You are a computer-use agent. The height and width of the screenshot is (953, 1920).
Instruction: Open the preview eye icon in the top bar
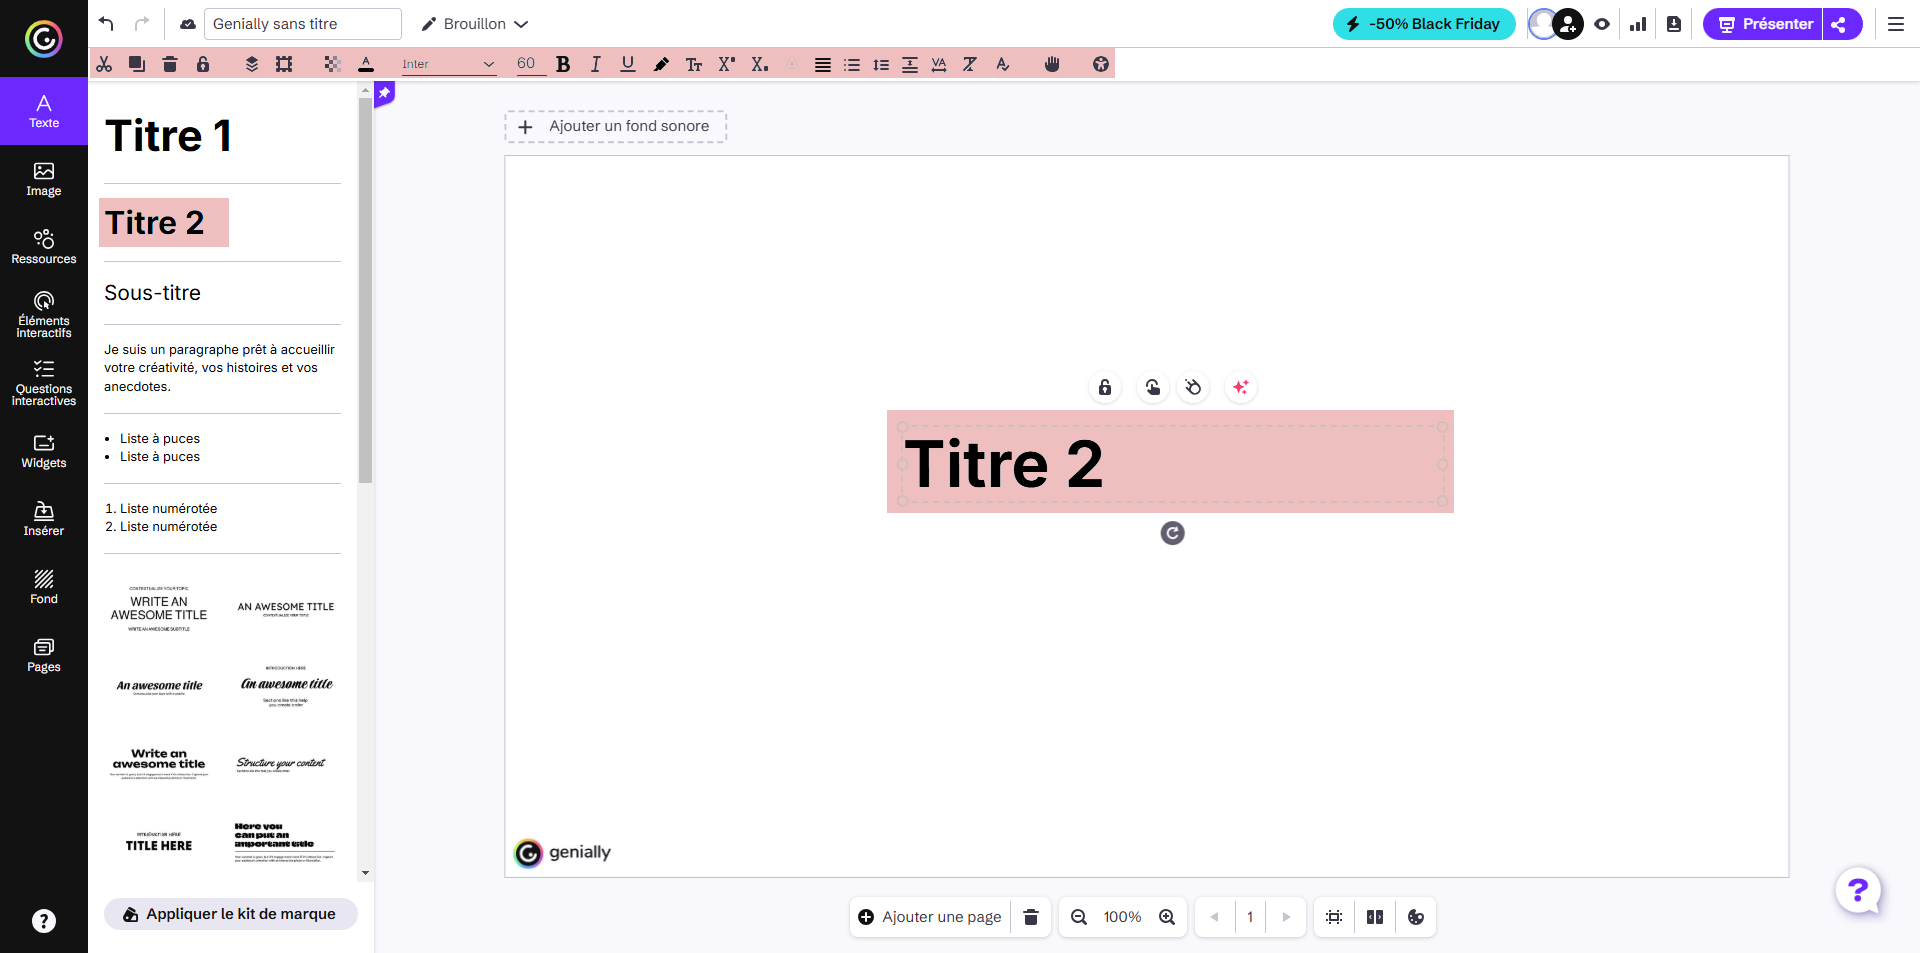tap(1602, 23)
